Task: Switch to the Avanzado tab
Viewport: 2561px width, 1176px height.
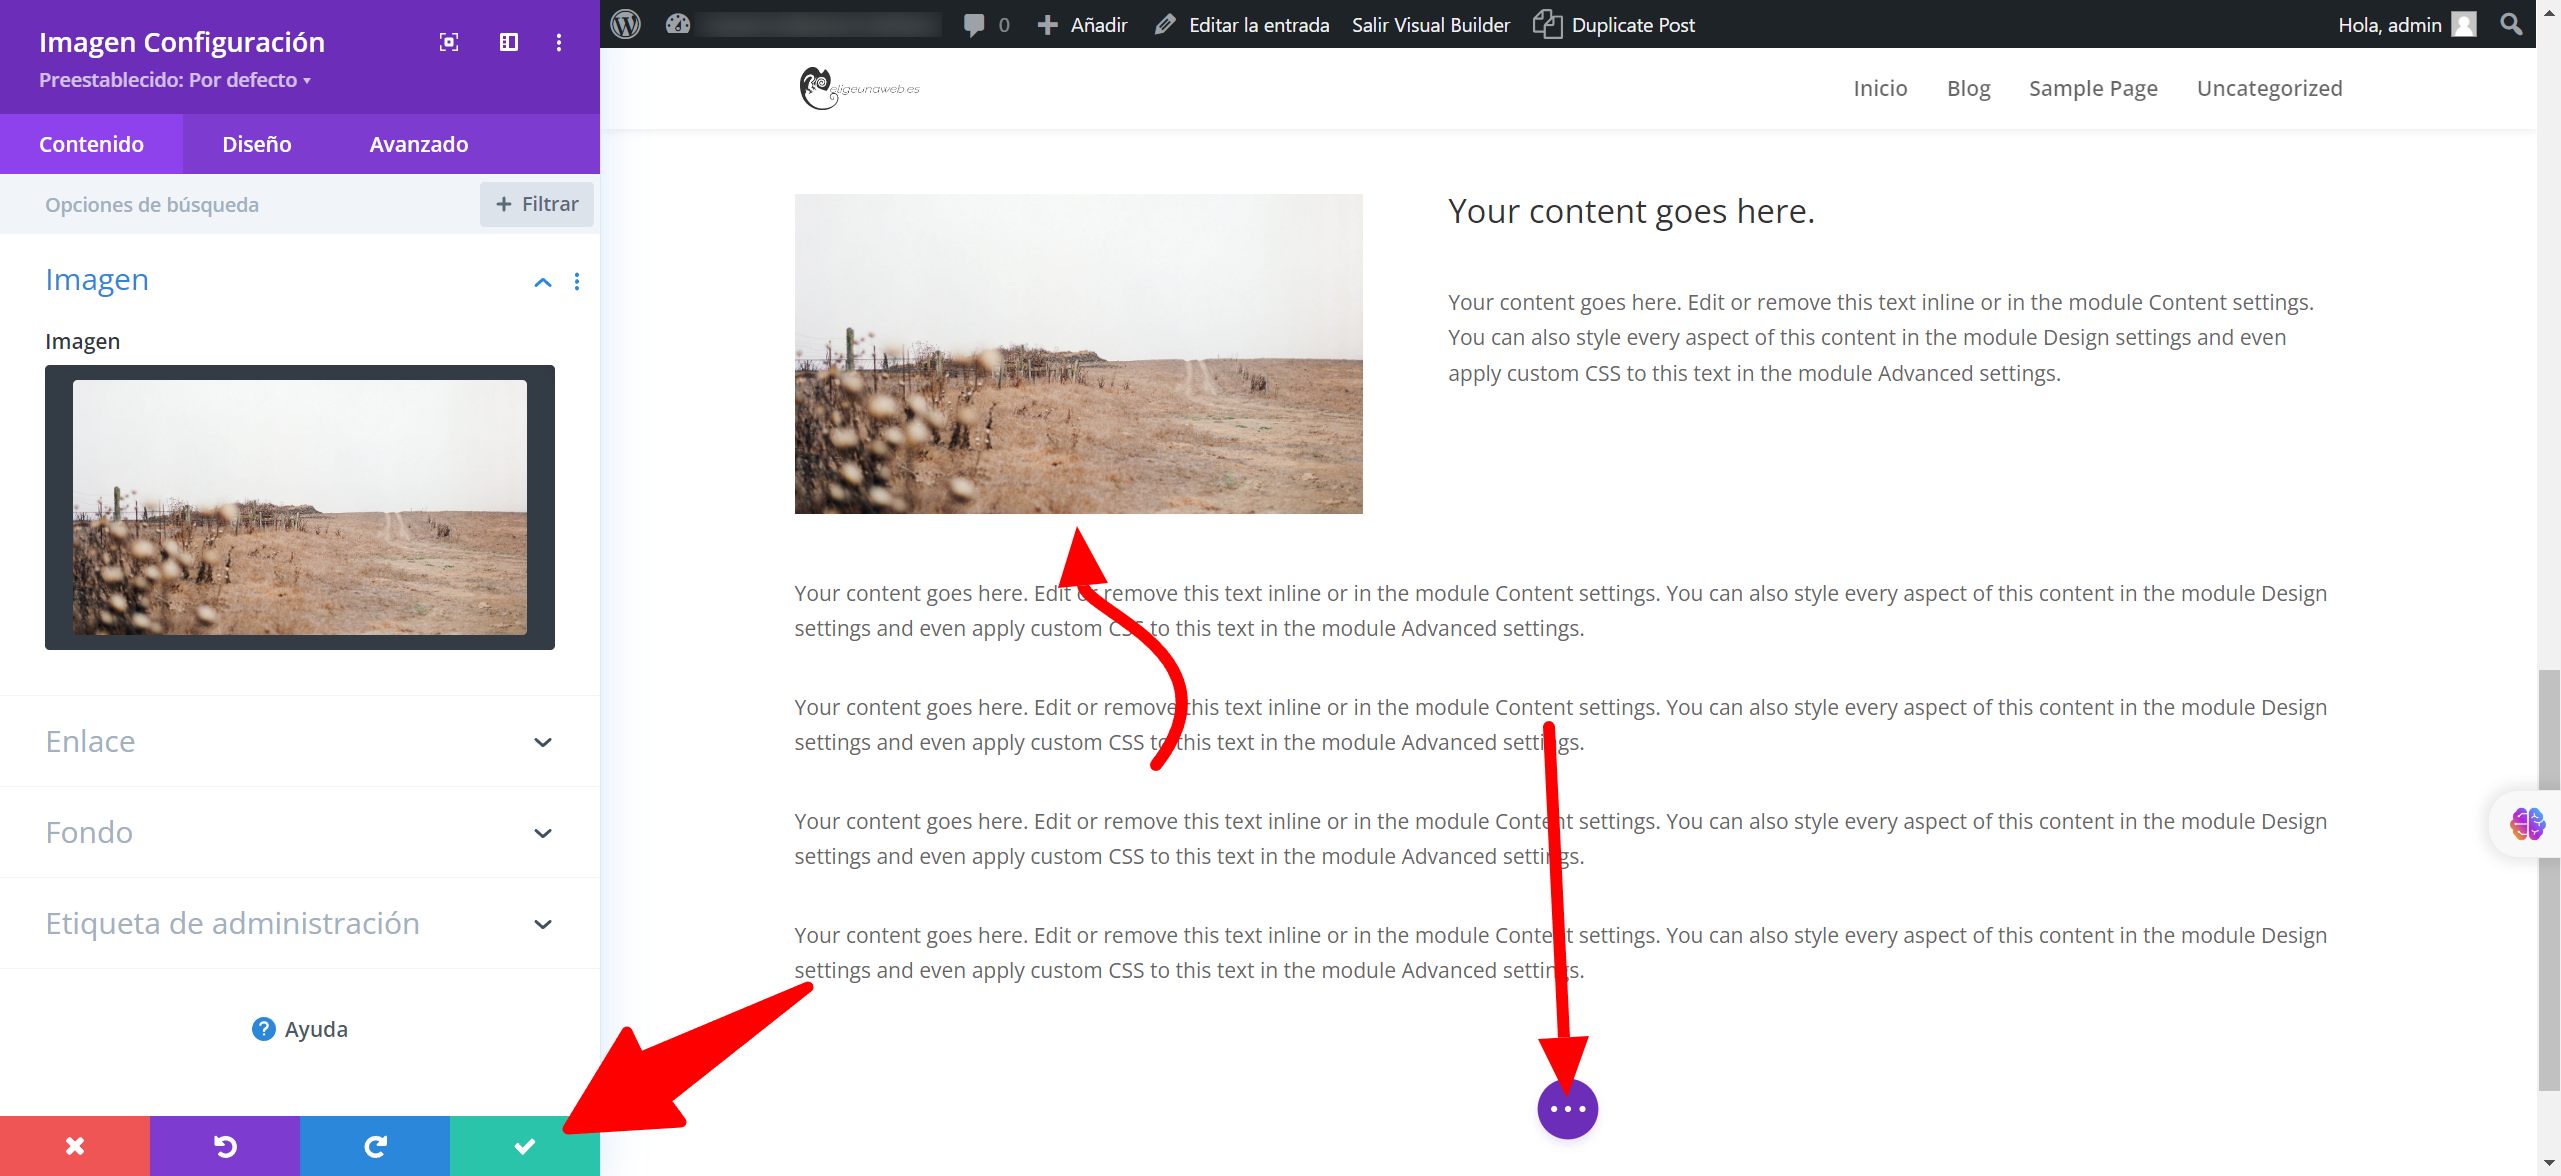Action: [x=419, y=144]
